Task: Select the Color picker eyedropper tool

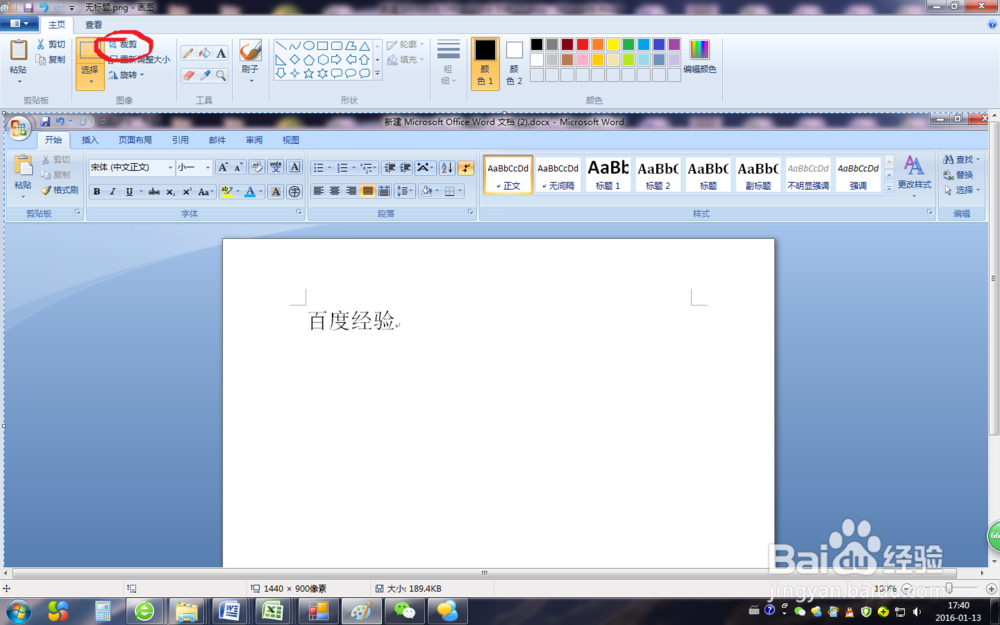Action: (205, 75)
